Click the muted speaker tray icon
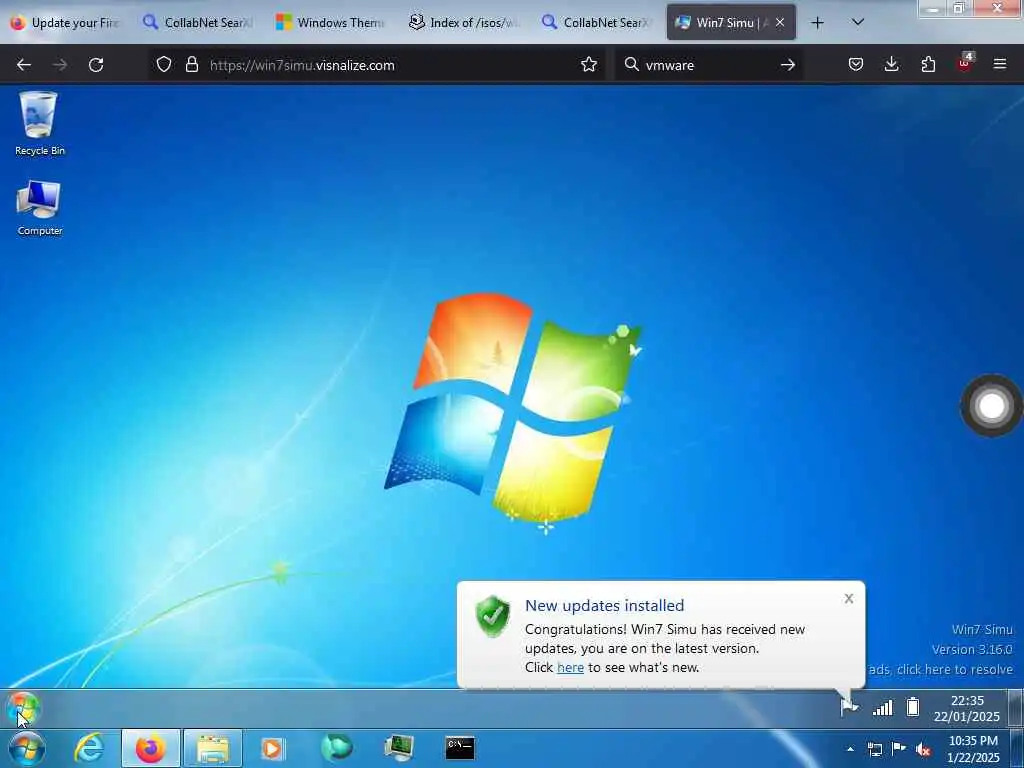1024x768 pixels. pos(923,749)
